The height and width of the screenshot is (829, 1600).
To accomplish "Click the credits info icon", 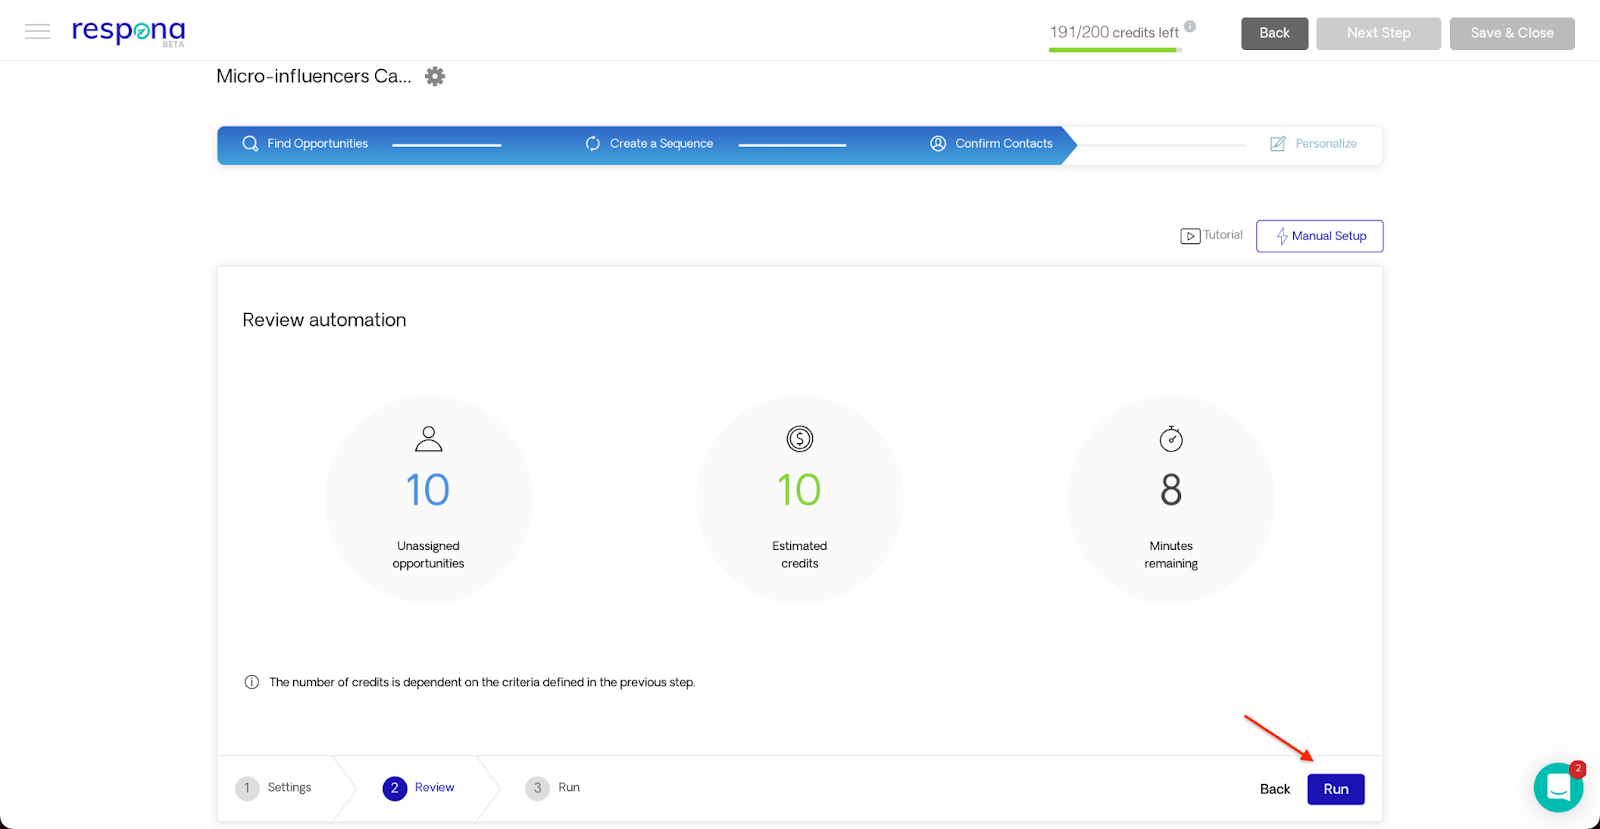I will pyautogui.click(x=1190, y=26).
